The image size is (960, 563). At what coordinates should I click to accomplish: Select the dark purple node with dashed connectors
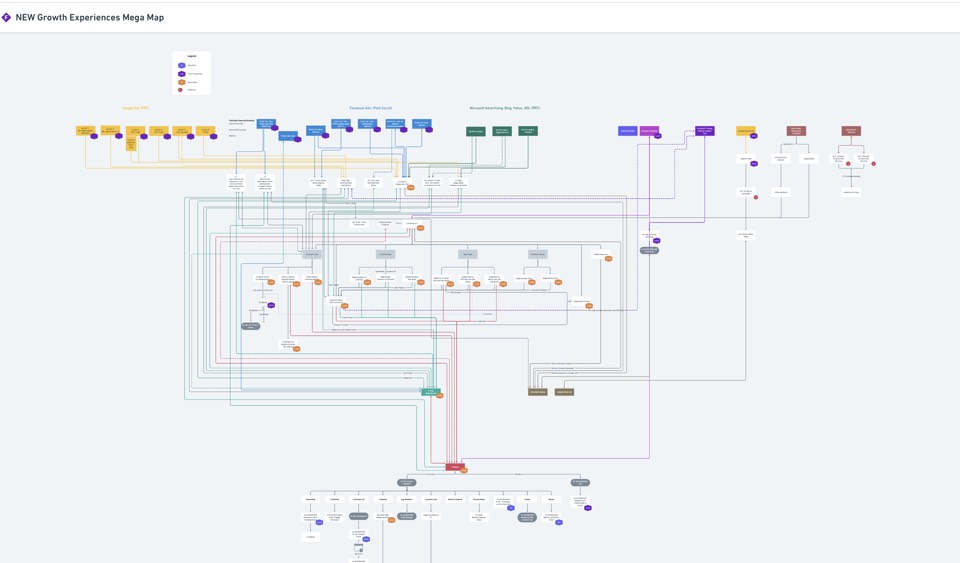705,131
